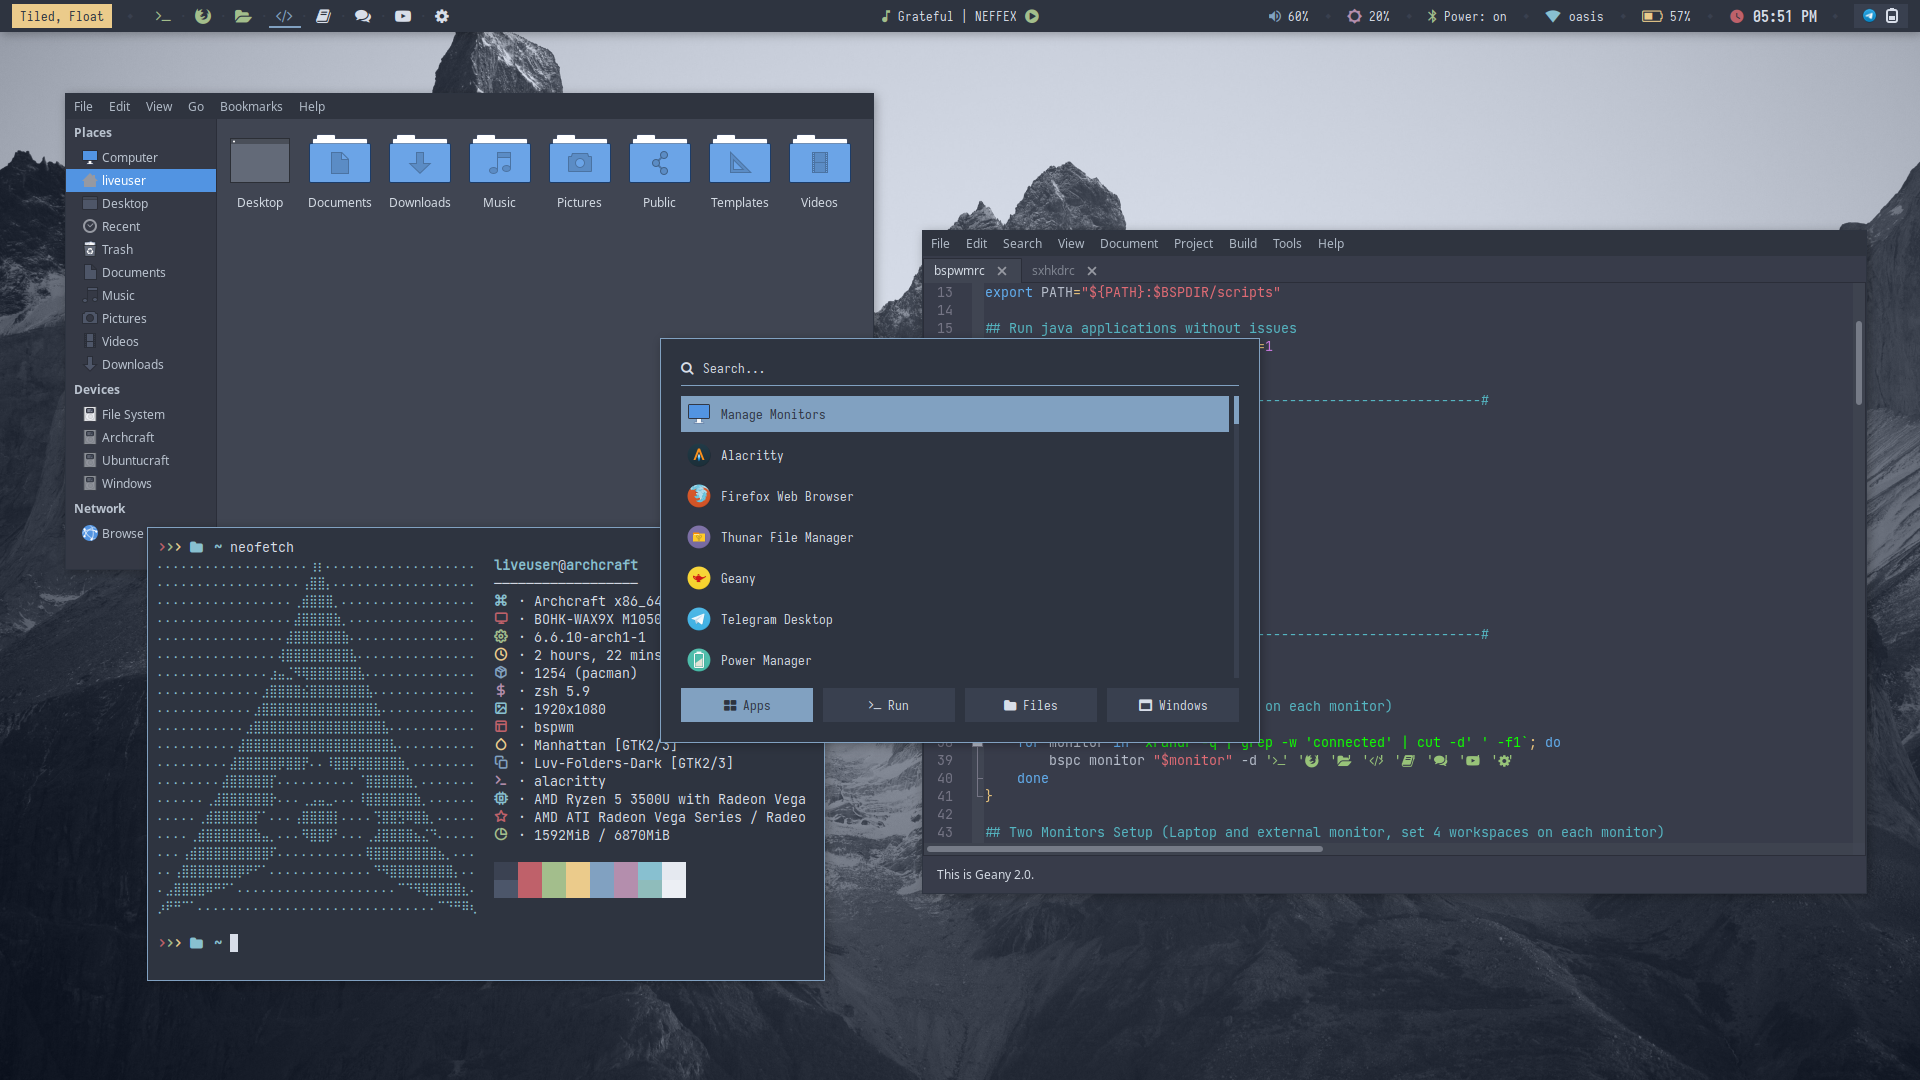Click the terminal workspace icon in top bar
The image size is (1920, 1080).
pyautogui.click(x=162, y=16)
